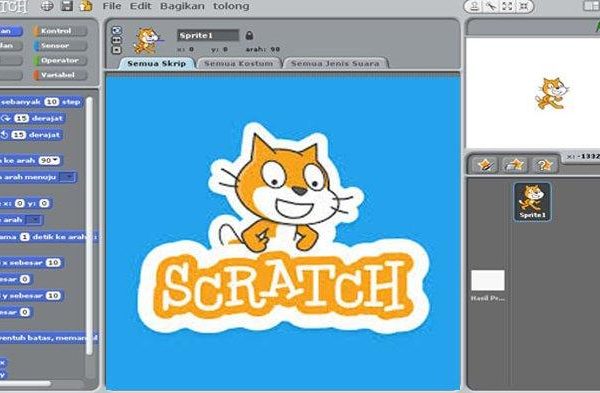Image resolution: width=600 pixels, height=393 pixels.
Task: Switch stage view mode at top right
Action: [x=591, y=6]
